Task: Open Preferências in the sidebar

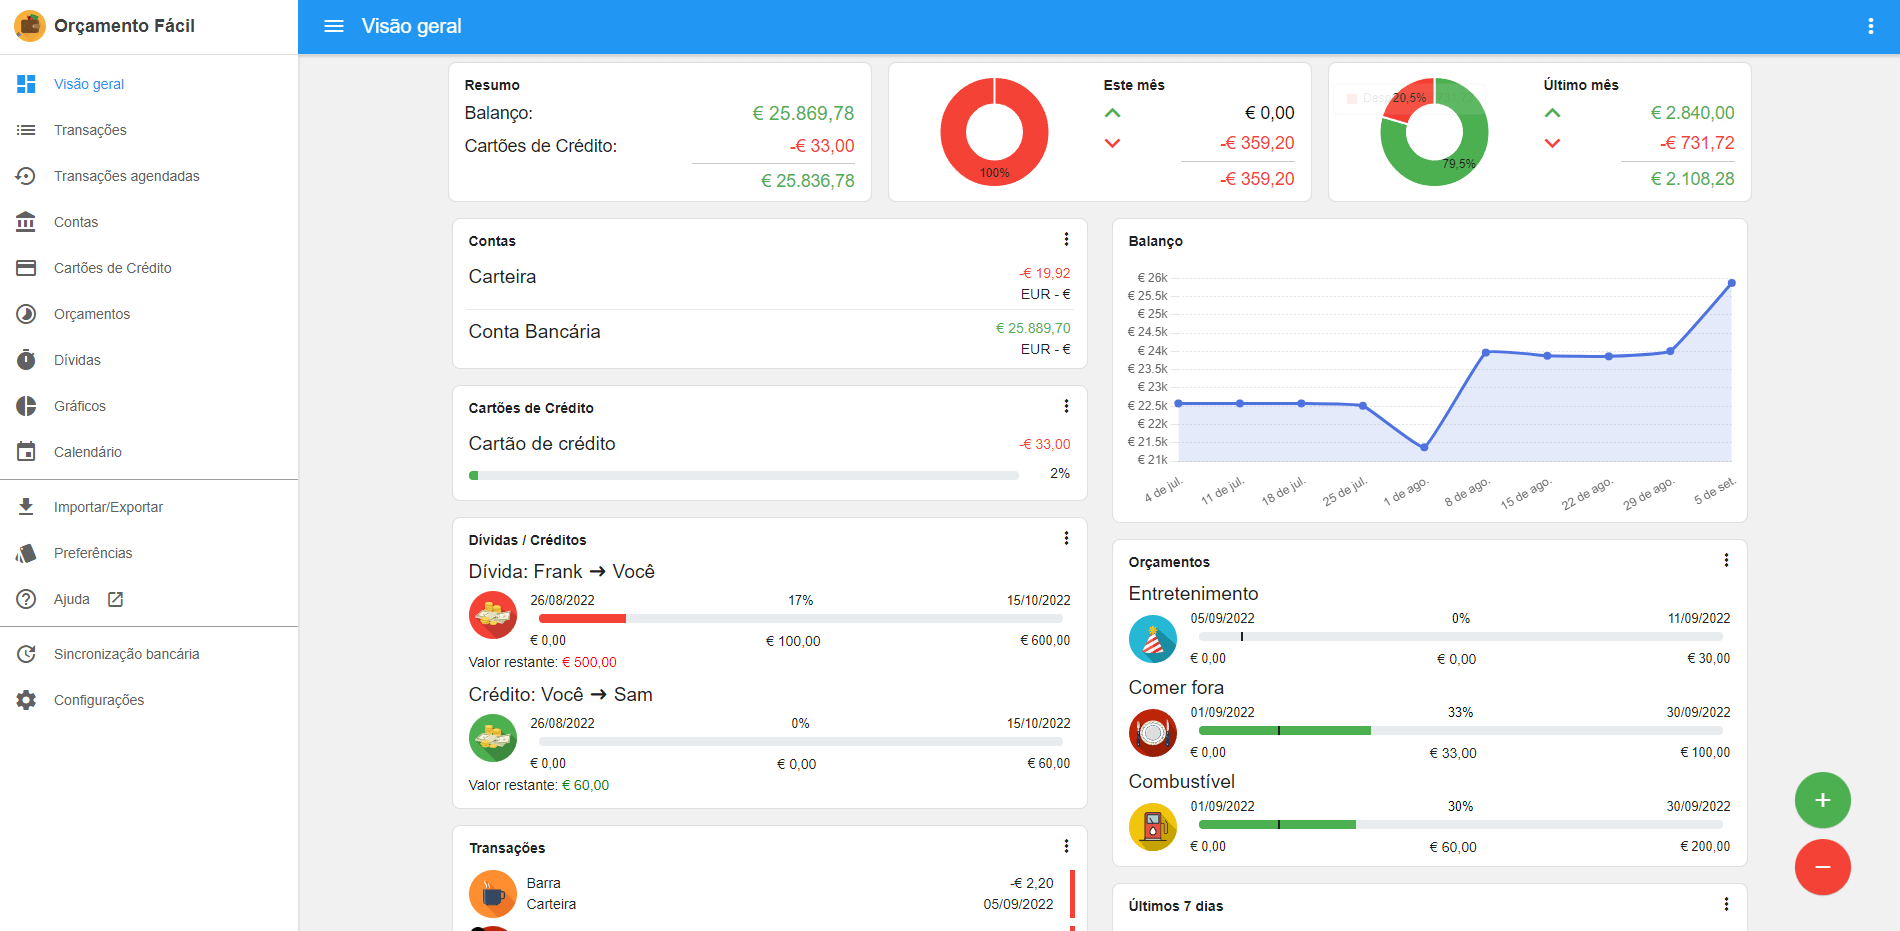Action: click(93, 553)
